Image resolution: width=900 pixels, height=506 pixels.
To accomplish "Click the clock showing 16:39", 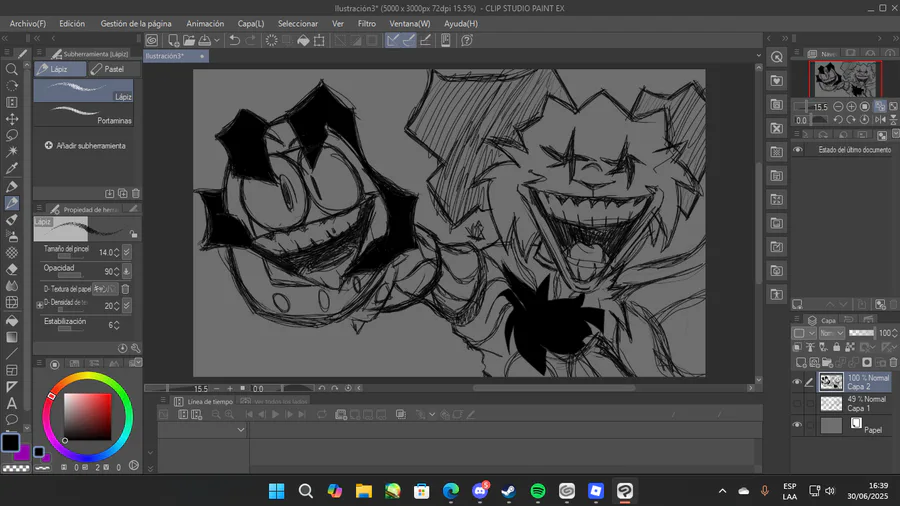I will pos(878,485).
